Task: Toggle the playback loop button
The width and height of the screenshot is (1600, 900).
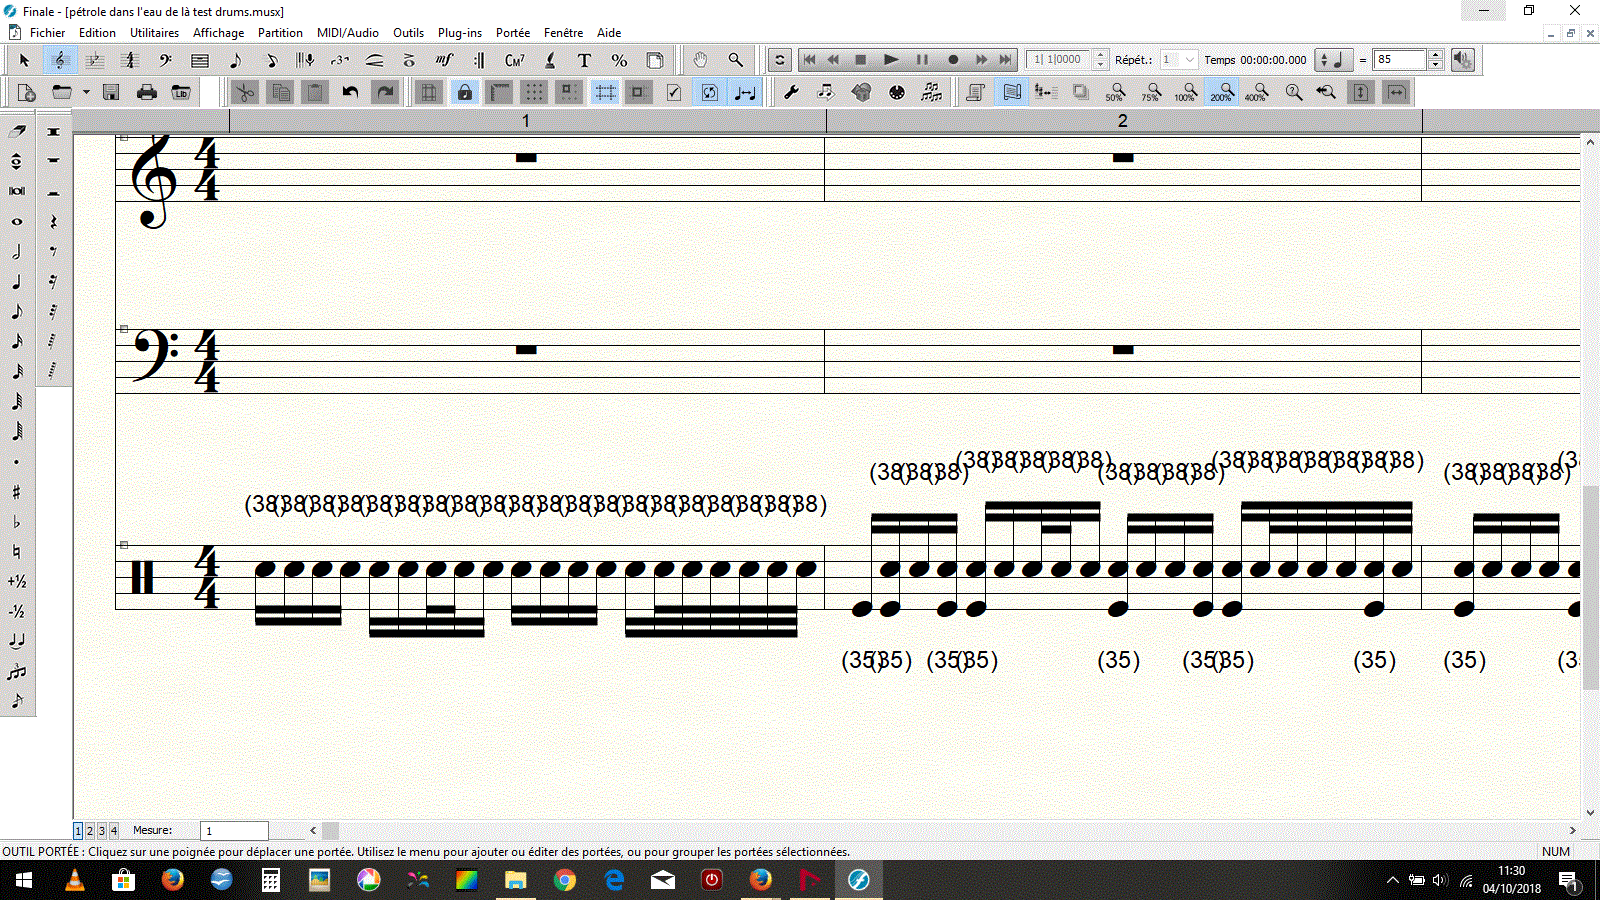Action: pos(780,60)
